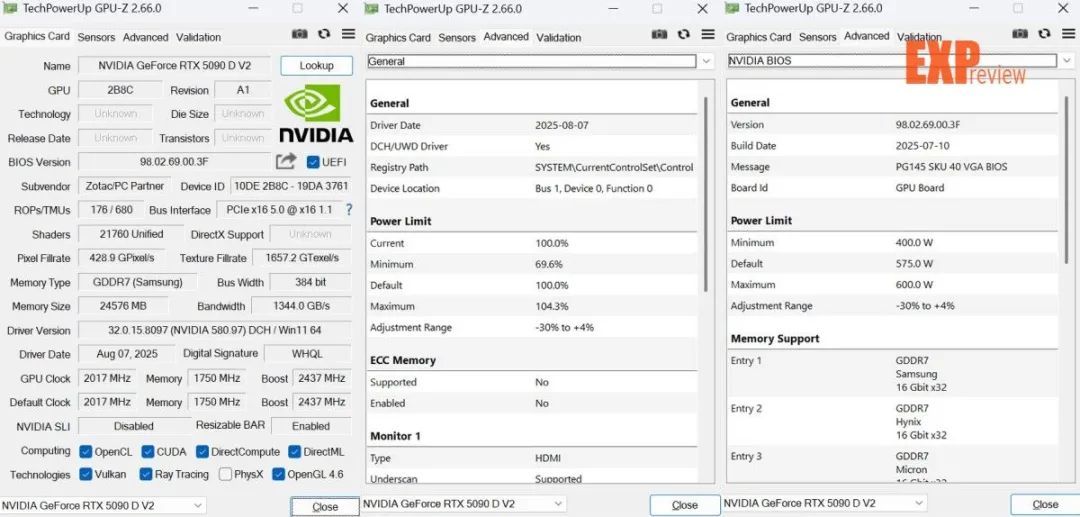Click the Memory Size field 24576 MB

121,306
